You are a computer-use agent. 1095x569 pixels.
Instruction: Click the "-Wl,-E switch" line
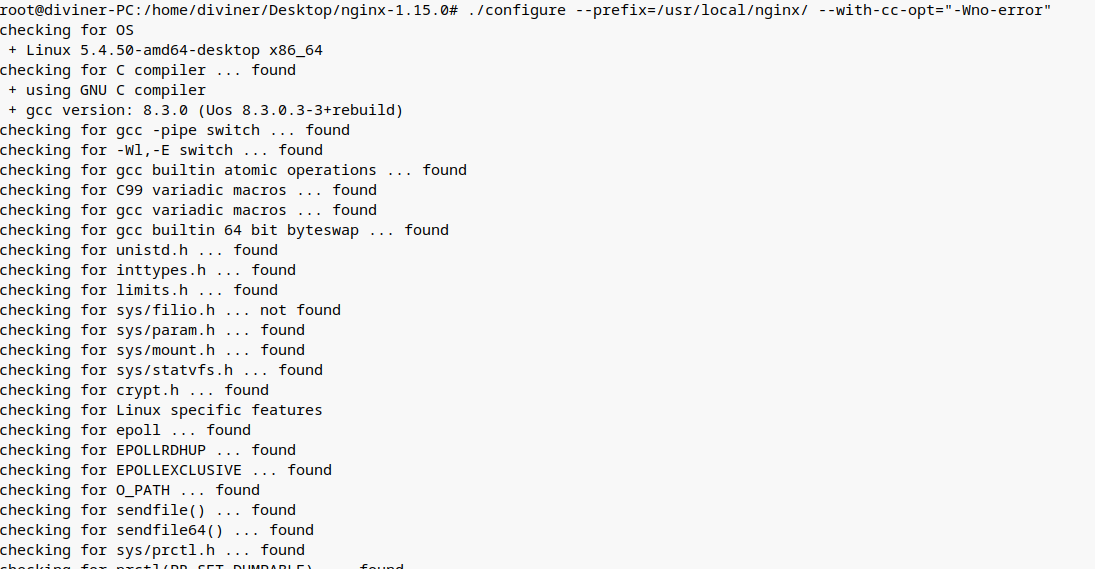pos(161,150)
